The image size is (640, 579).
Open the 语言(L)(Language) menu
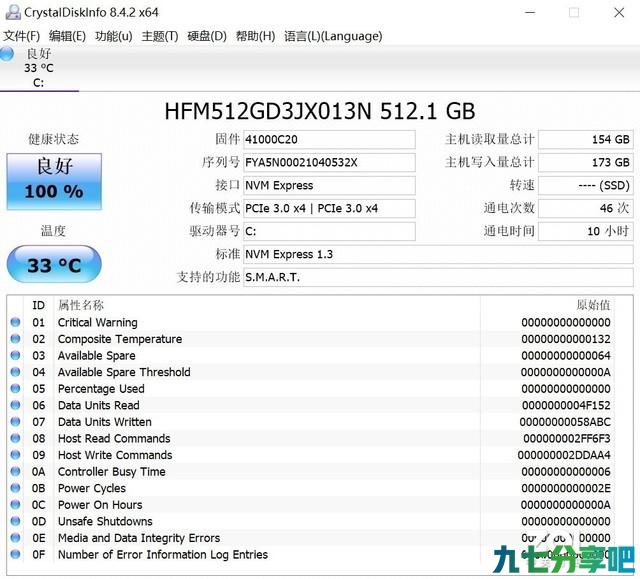click(x=333, y=36)
